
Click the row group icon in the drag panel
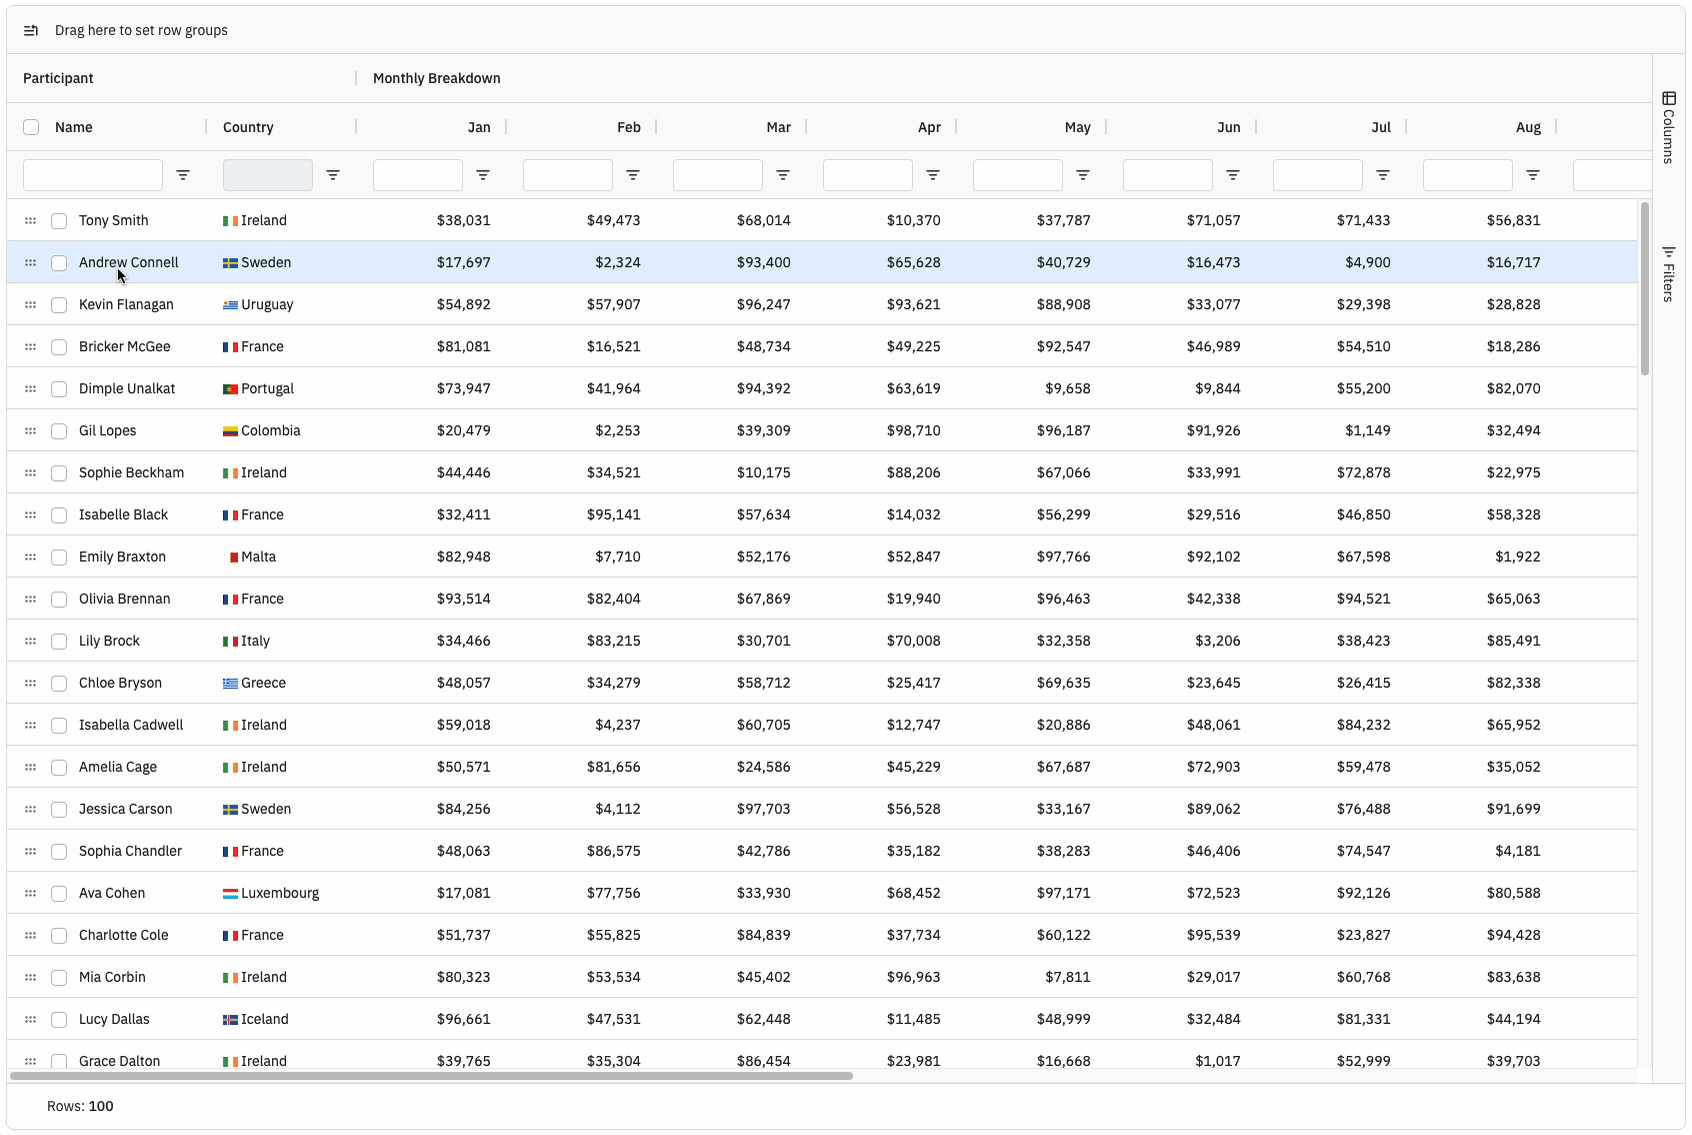pyautogui.click(x=31, y=31)
